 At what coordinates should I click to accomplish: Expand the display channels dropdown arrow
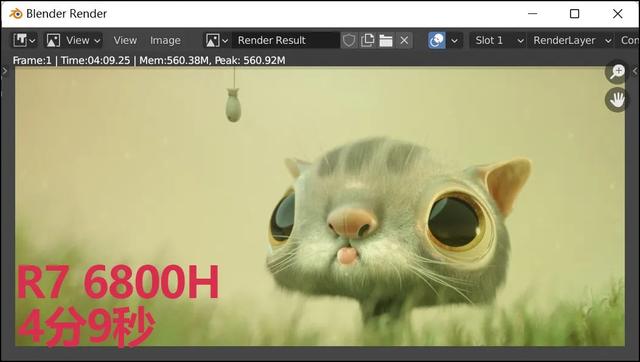[455, 40]
